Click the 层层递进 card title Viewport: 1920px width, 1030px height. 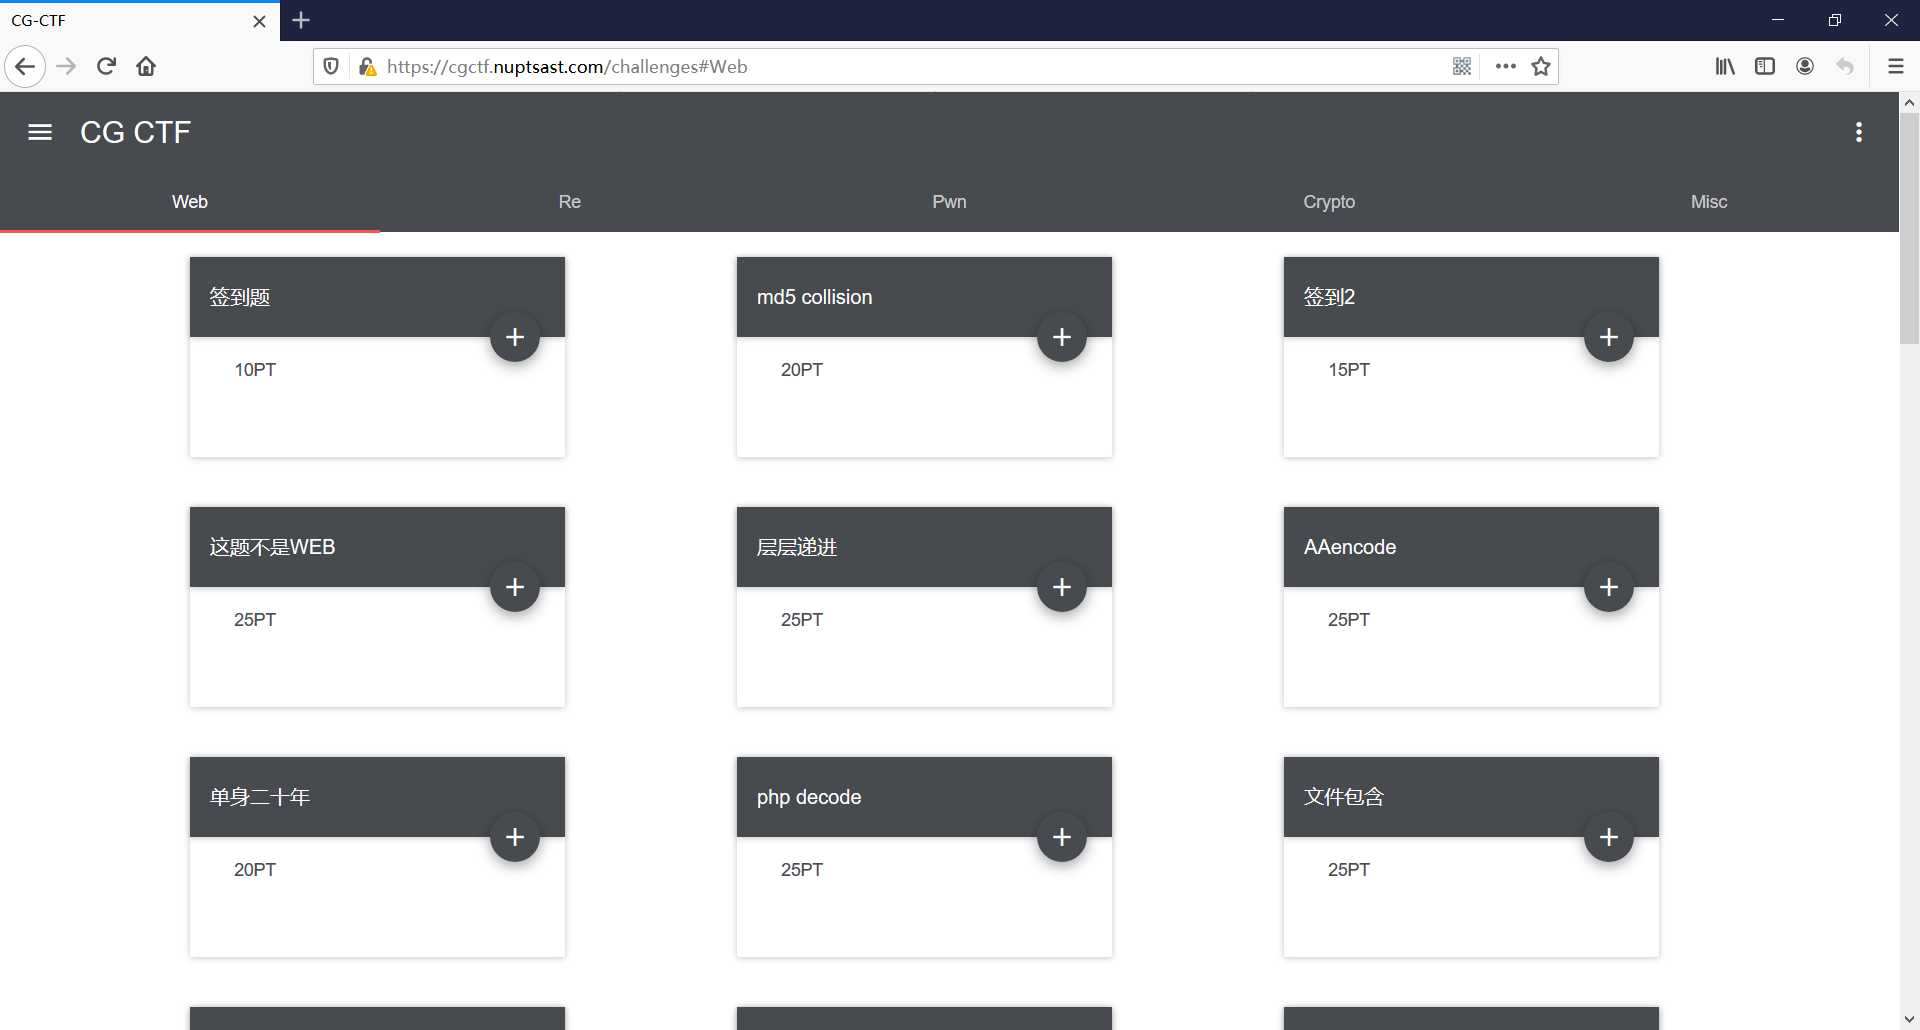(797, 547)
